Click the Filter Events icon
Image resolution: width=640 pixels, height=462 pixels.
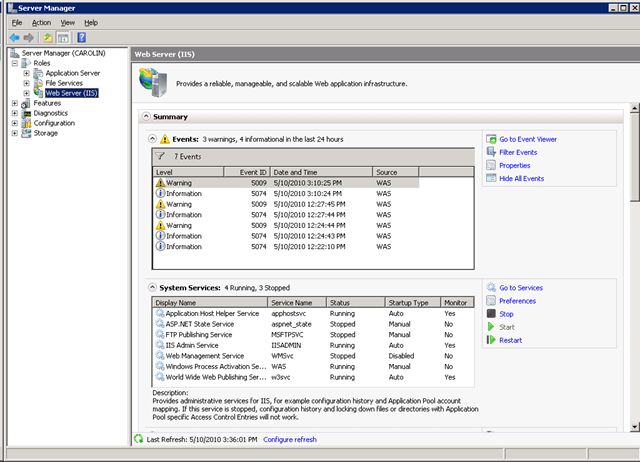491,152
